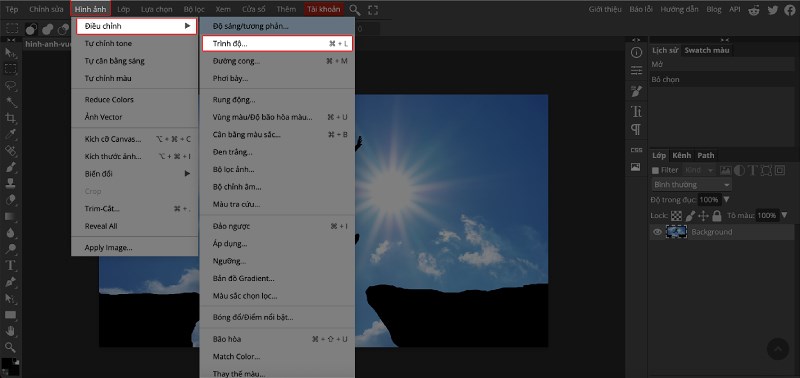The height and width of the screenshot is (378, 800).
Task: Open the Kind filter dropdown
Action: coord(698,170)
